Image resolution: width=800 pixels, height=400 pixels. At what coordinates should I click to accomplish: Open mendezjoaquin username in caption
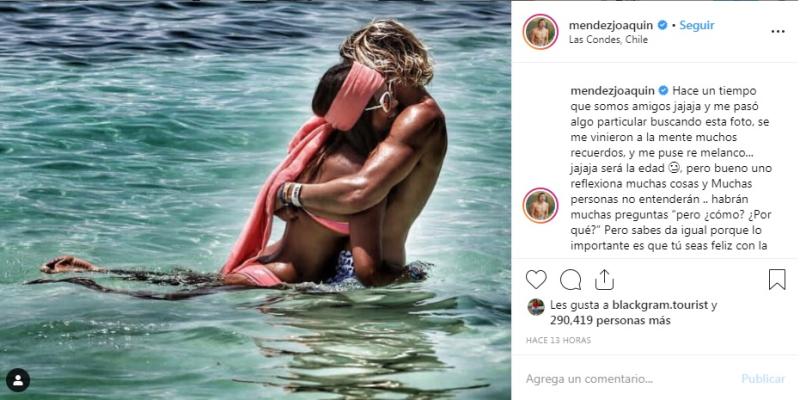coord(611,91)
